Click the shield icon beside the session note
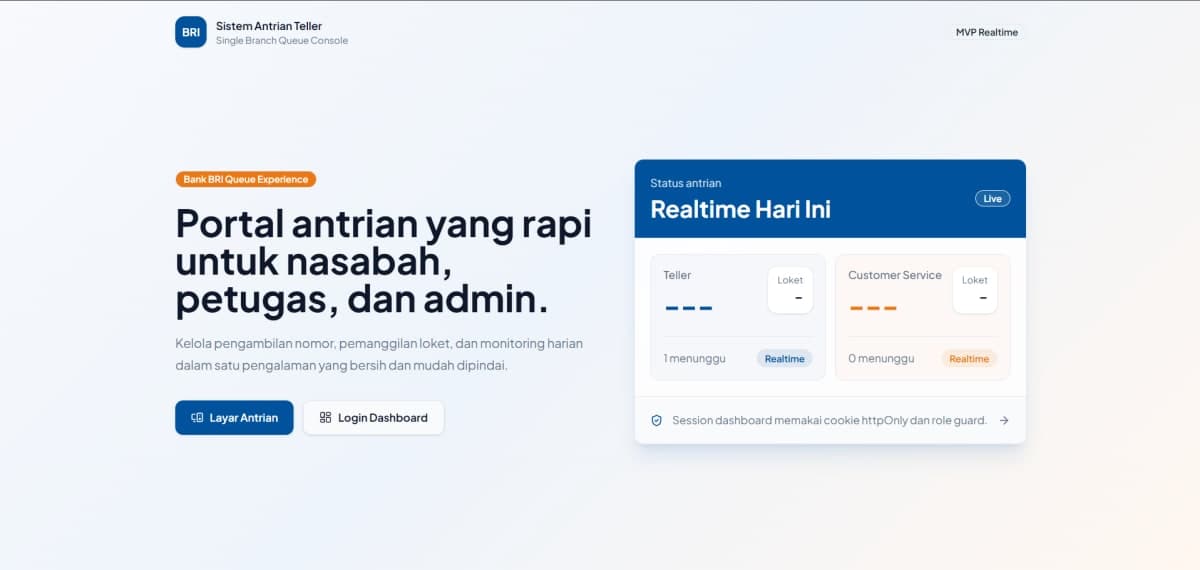 pyautogui.click(x=657, y=421)
